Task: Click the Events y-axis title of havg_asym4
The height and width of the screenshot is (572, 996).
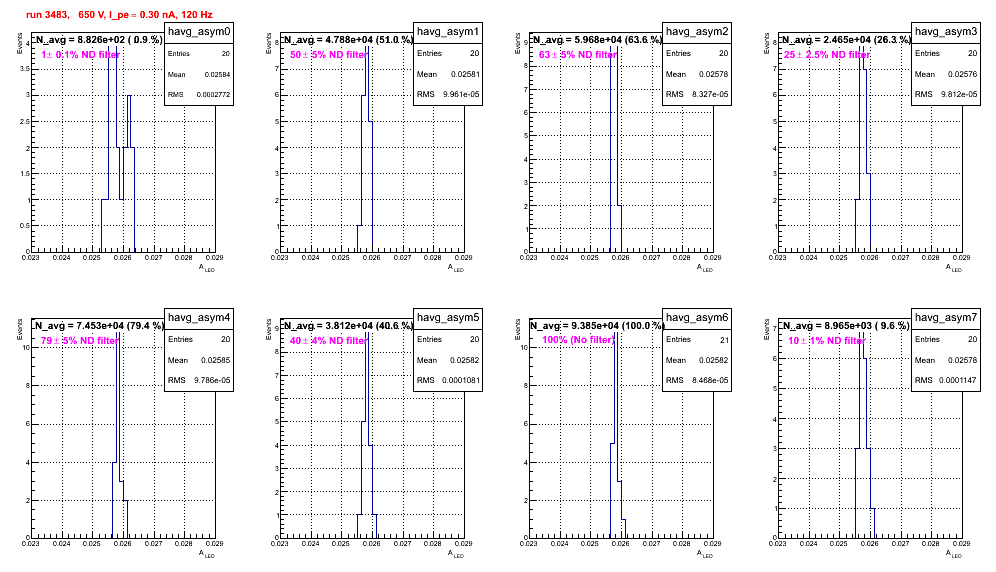Action: (20, 329)
